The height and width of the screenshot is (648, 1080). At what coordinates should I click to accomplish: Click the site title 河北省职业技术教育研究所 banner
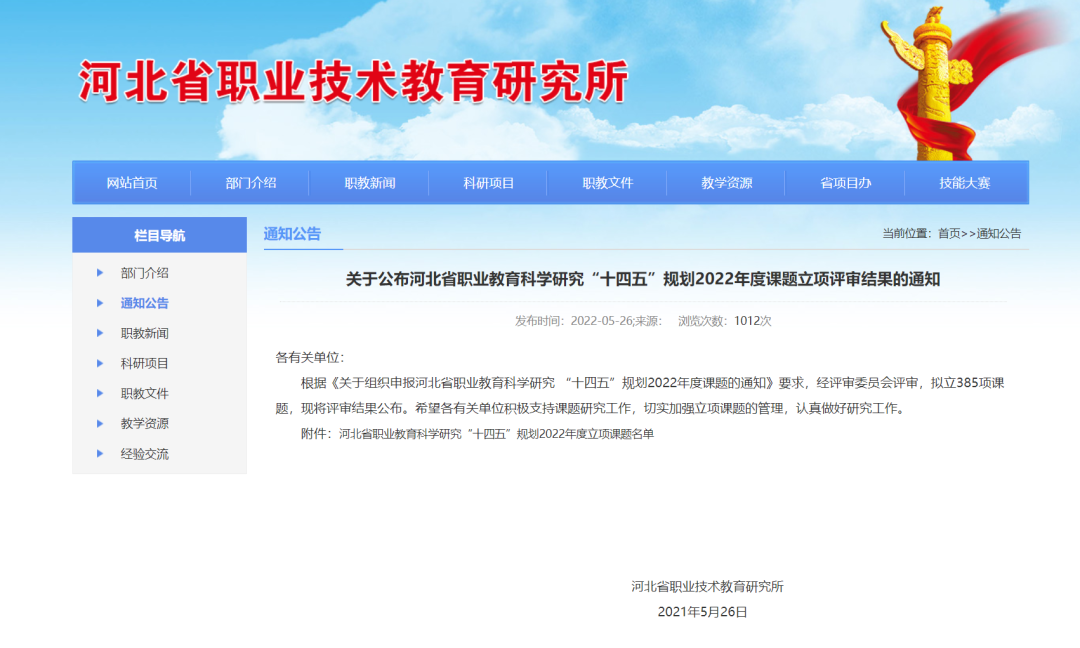pyautogui.click(x=353, y=81)
